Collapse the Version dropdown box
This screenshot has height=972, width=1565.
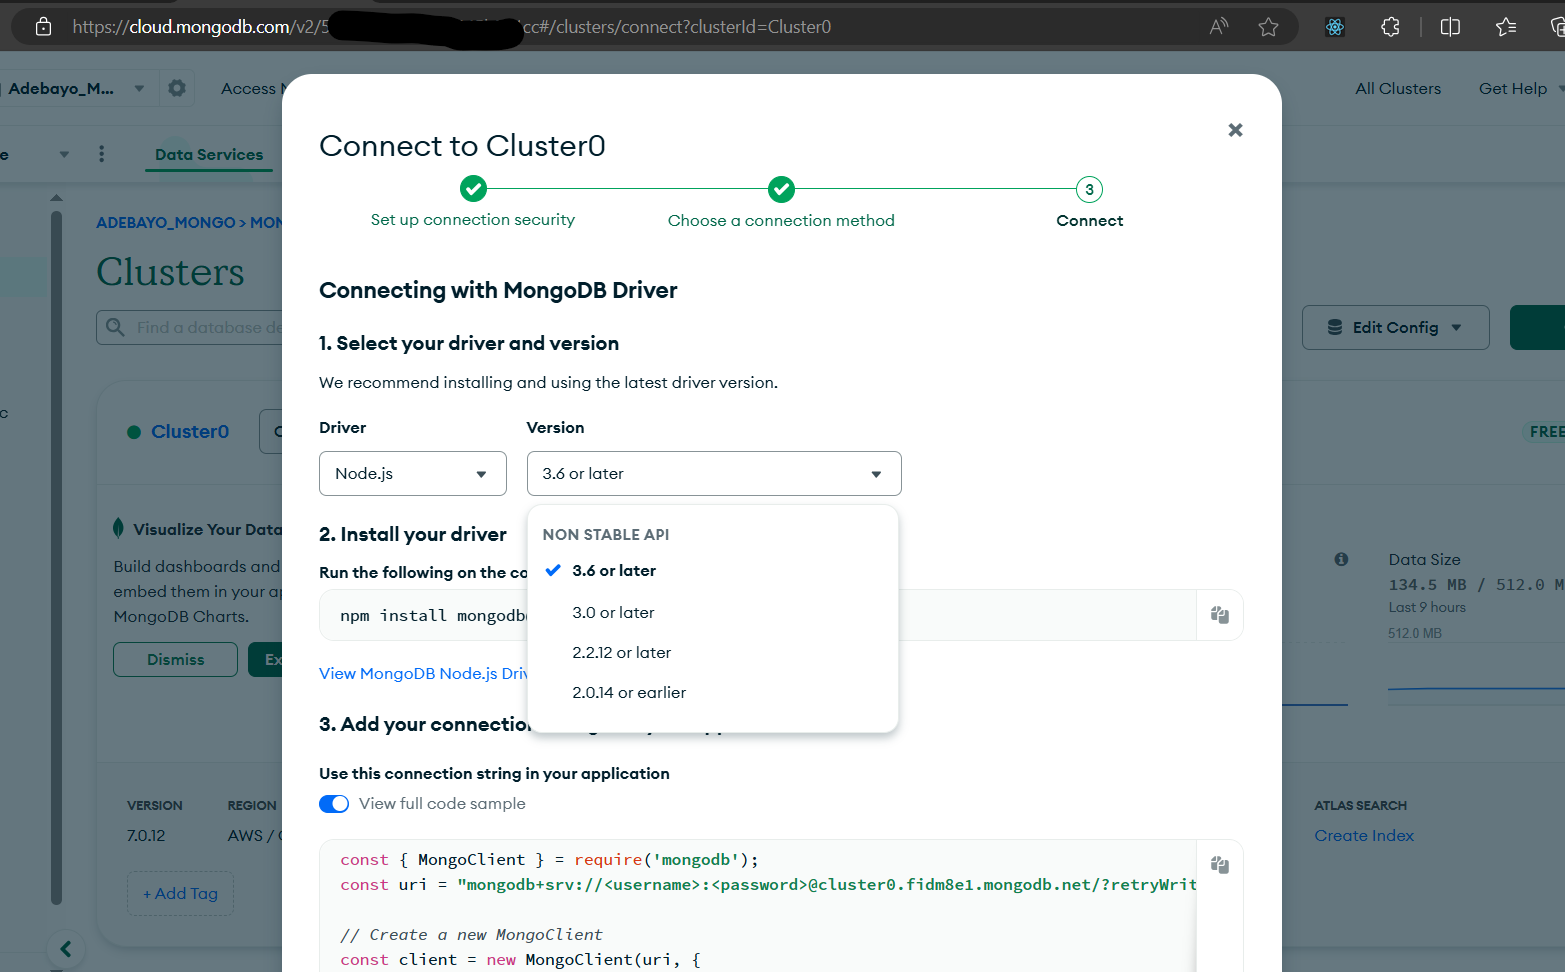713,474
